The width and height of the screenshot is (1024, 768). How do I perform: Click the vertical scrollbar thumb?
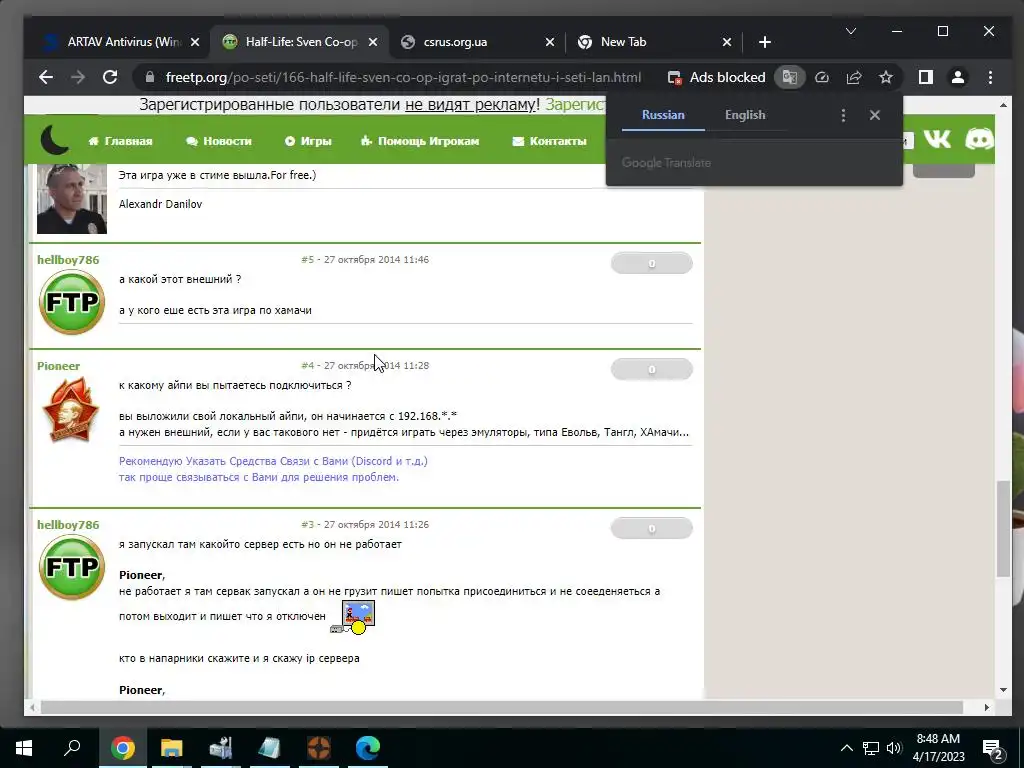coord(1003,529)
